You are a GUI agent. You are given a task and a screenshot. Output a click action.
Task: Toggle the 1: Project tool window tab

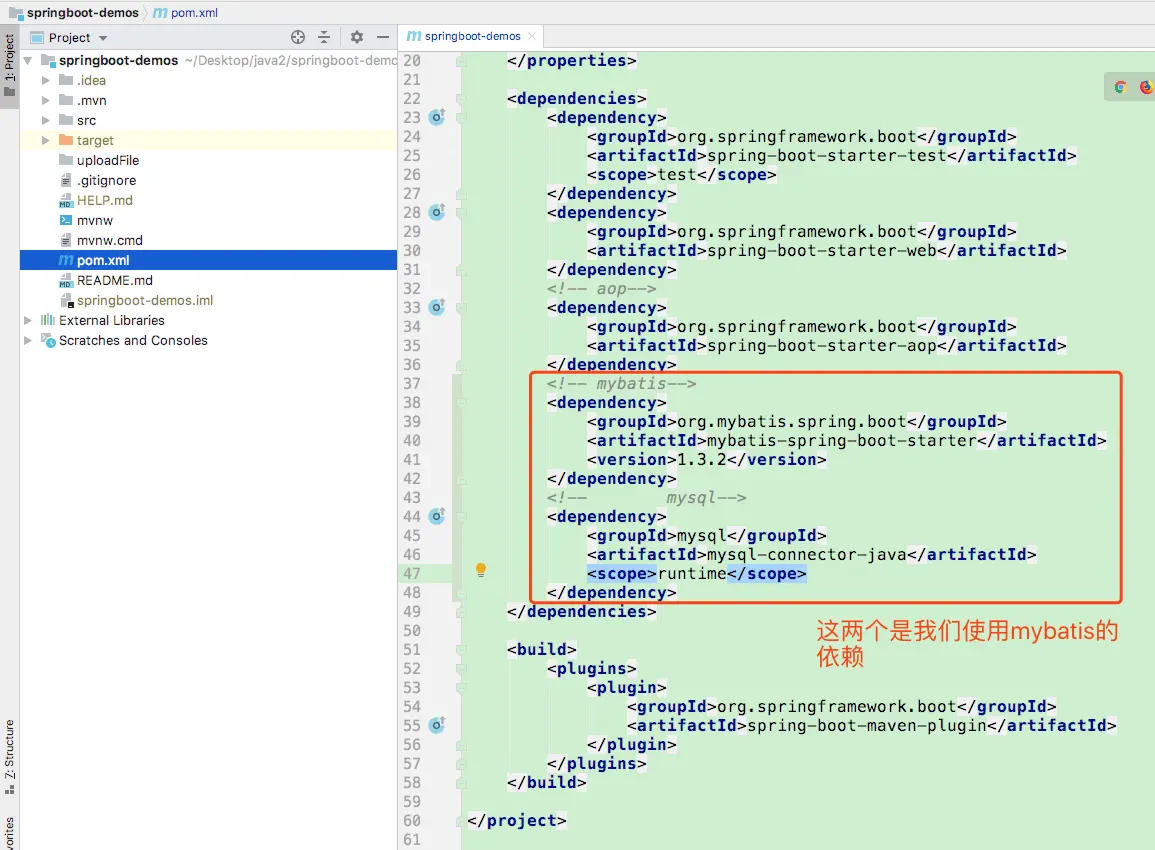click(x=10, y=66)
